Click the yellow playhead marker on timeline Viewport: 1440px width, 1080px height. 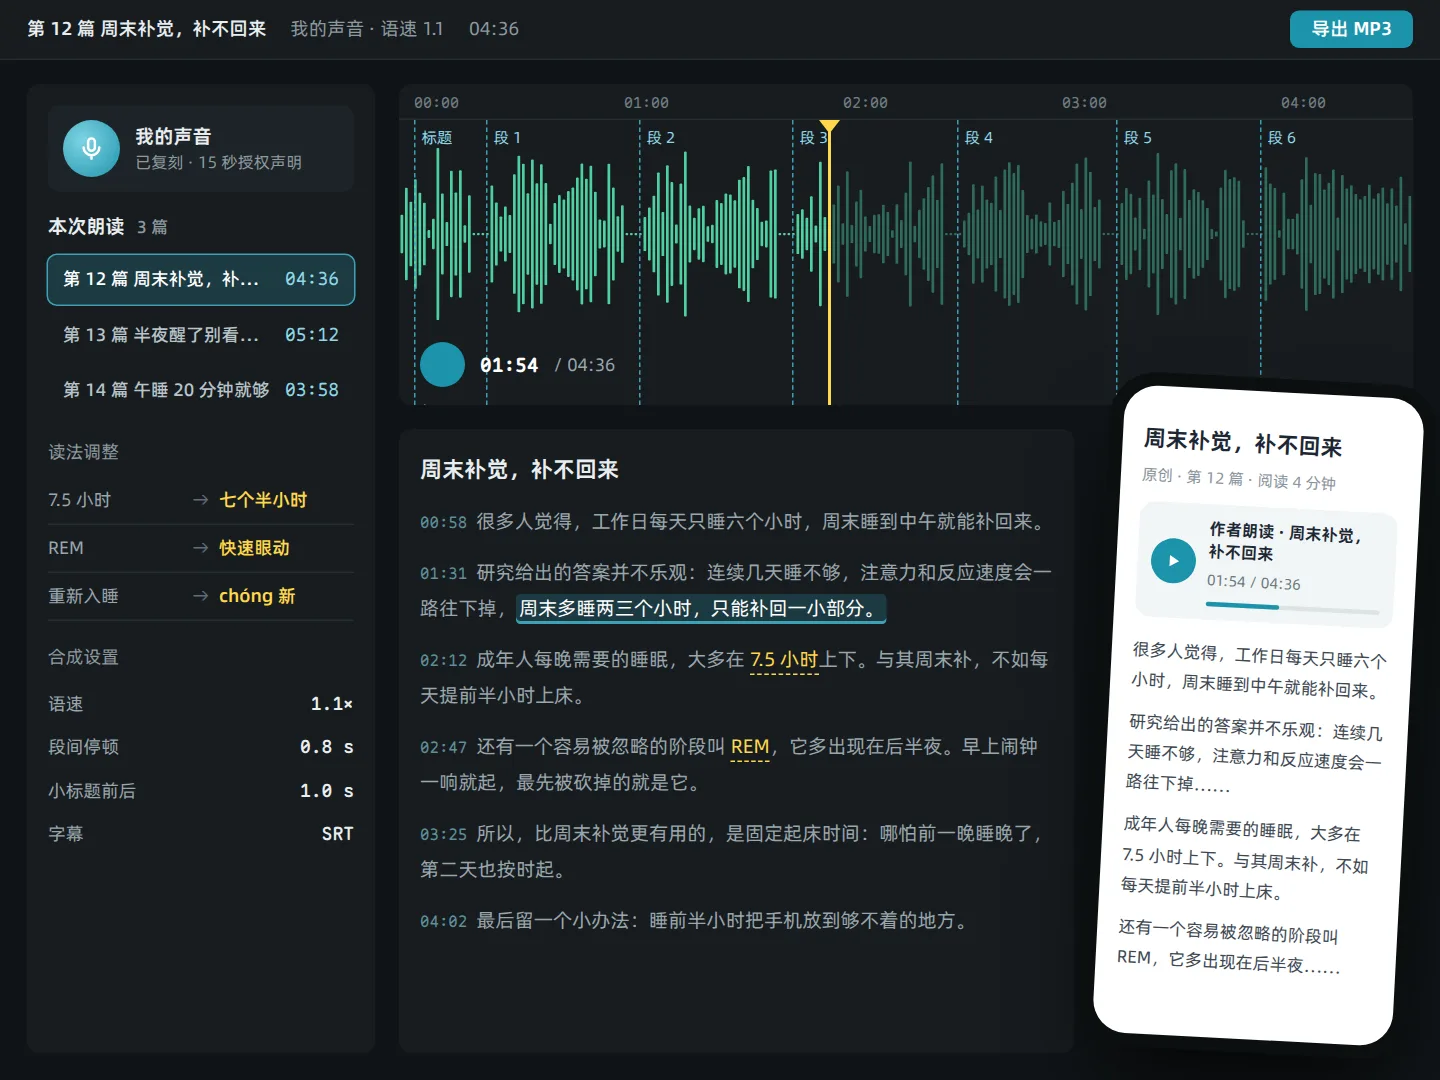(829, 126)
